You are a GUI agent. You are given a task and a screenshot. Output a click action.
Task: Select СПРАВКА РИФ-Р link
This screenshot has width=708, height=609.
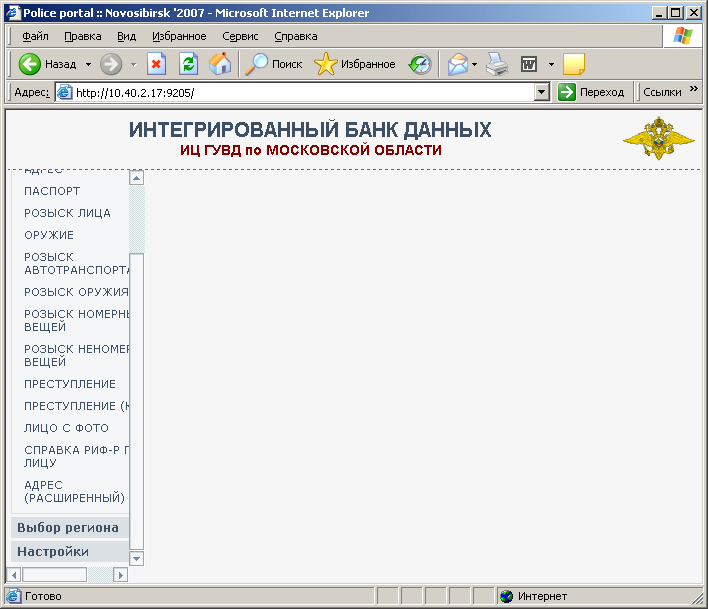76,456
